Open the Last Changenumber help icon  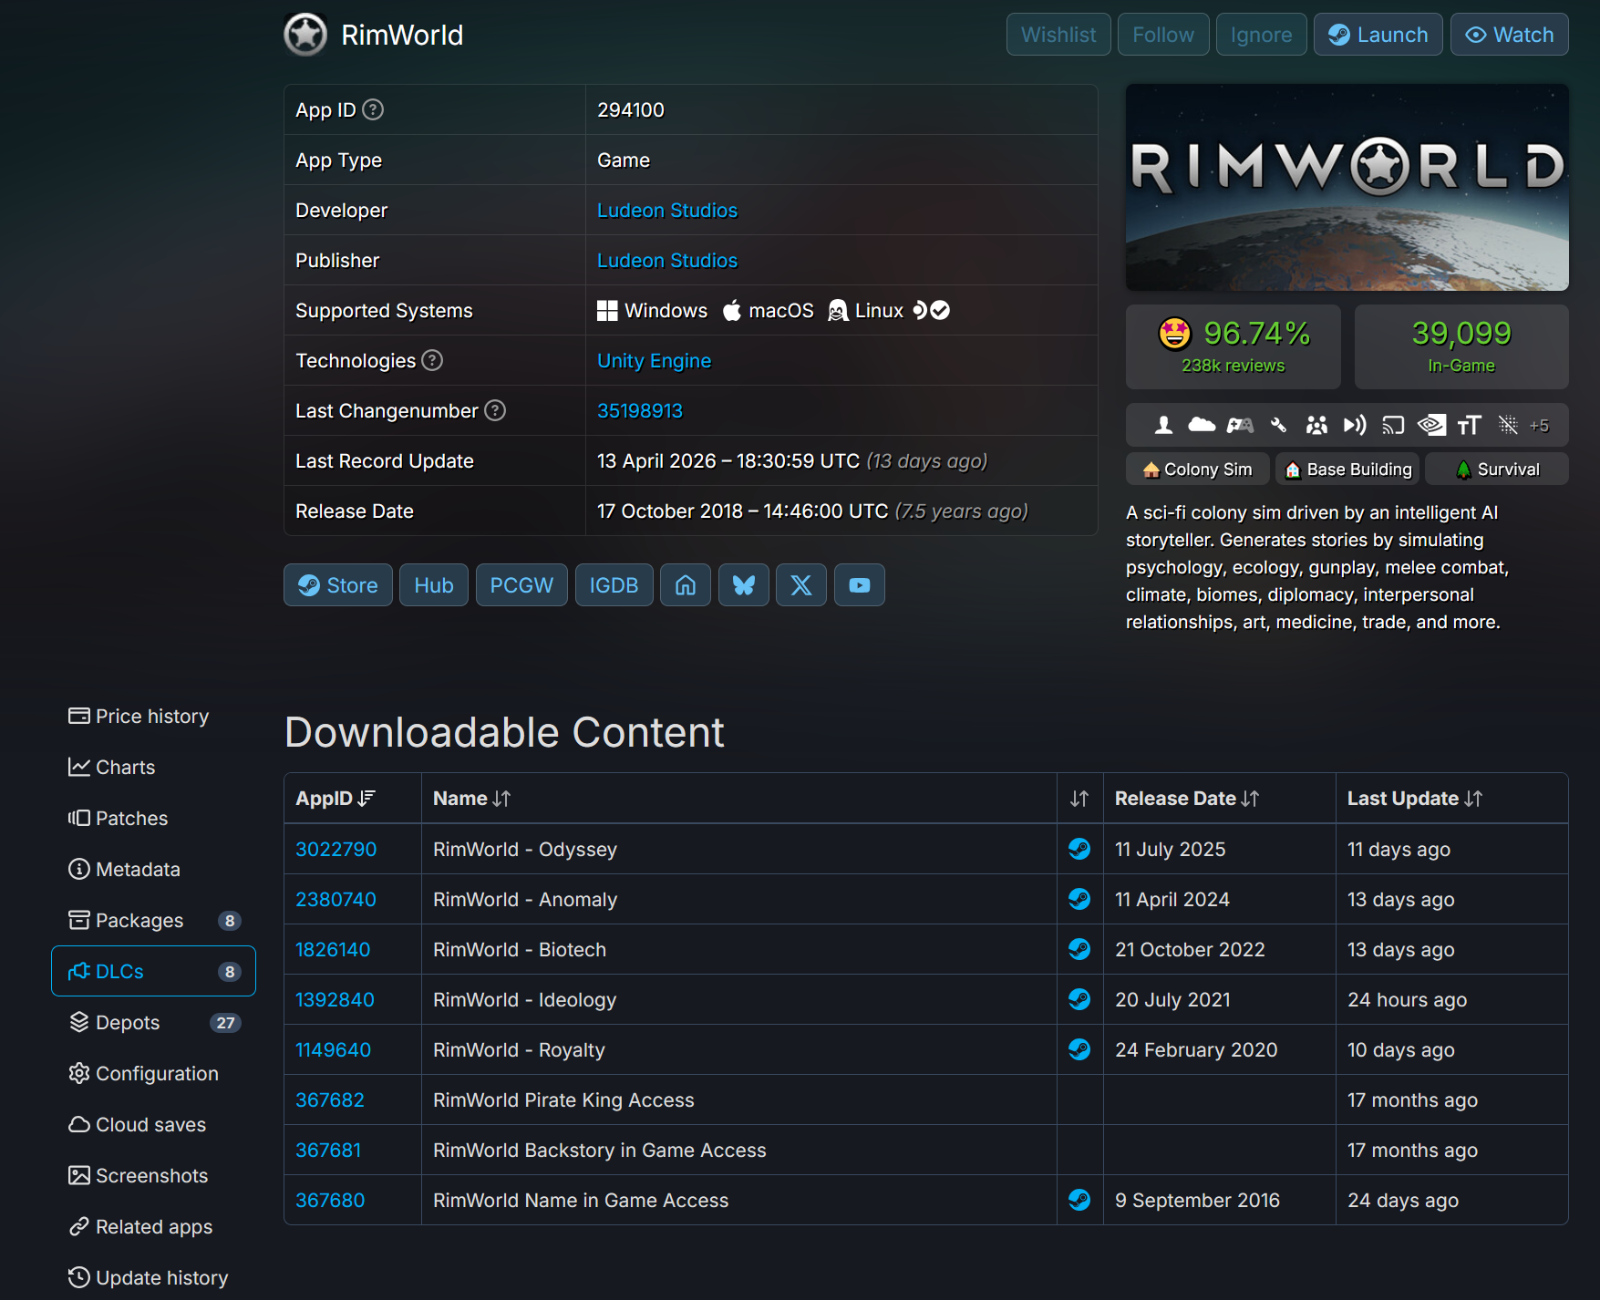495,410
